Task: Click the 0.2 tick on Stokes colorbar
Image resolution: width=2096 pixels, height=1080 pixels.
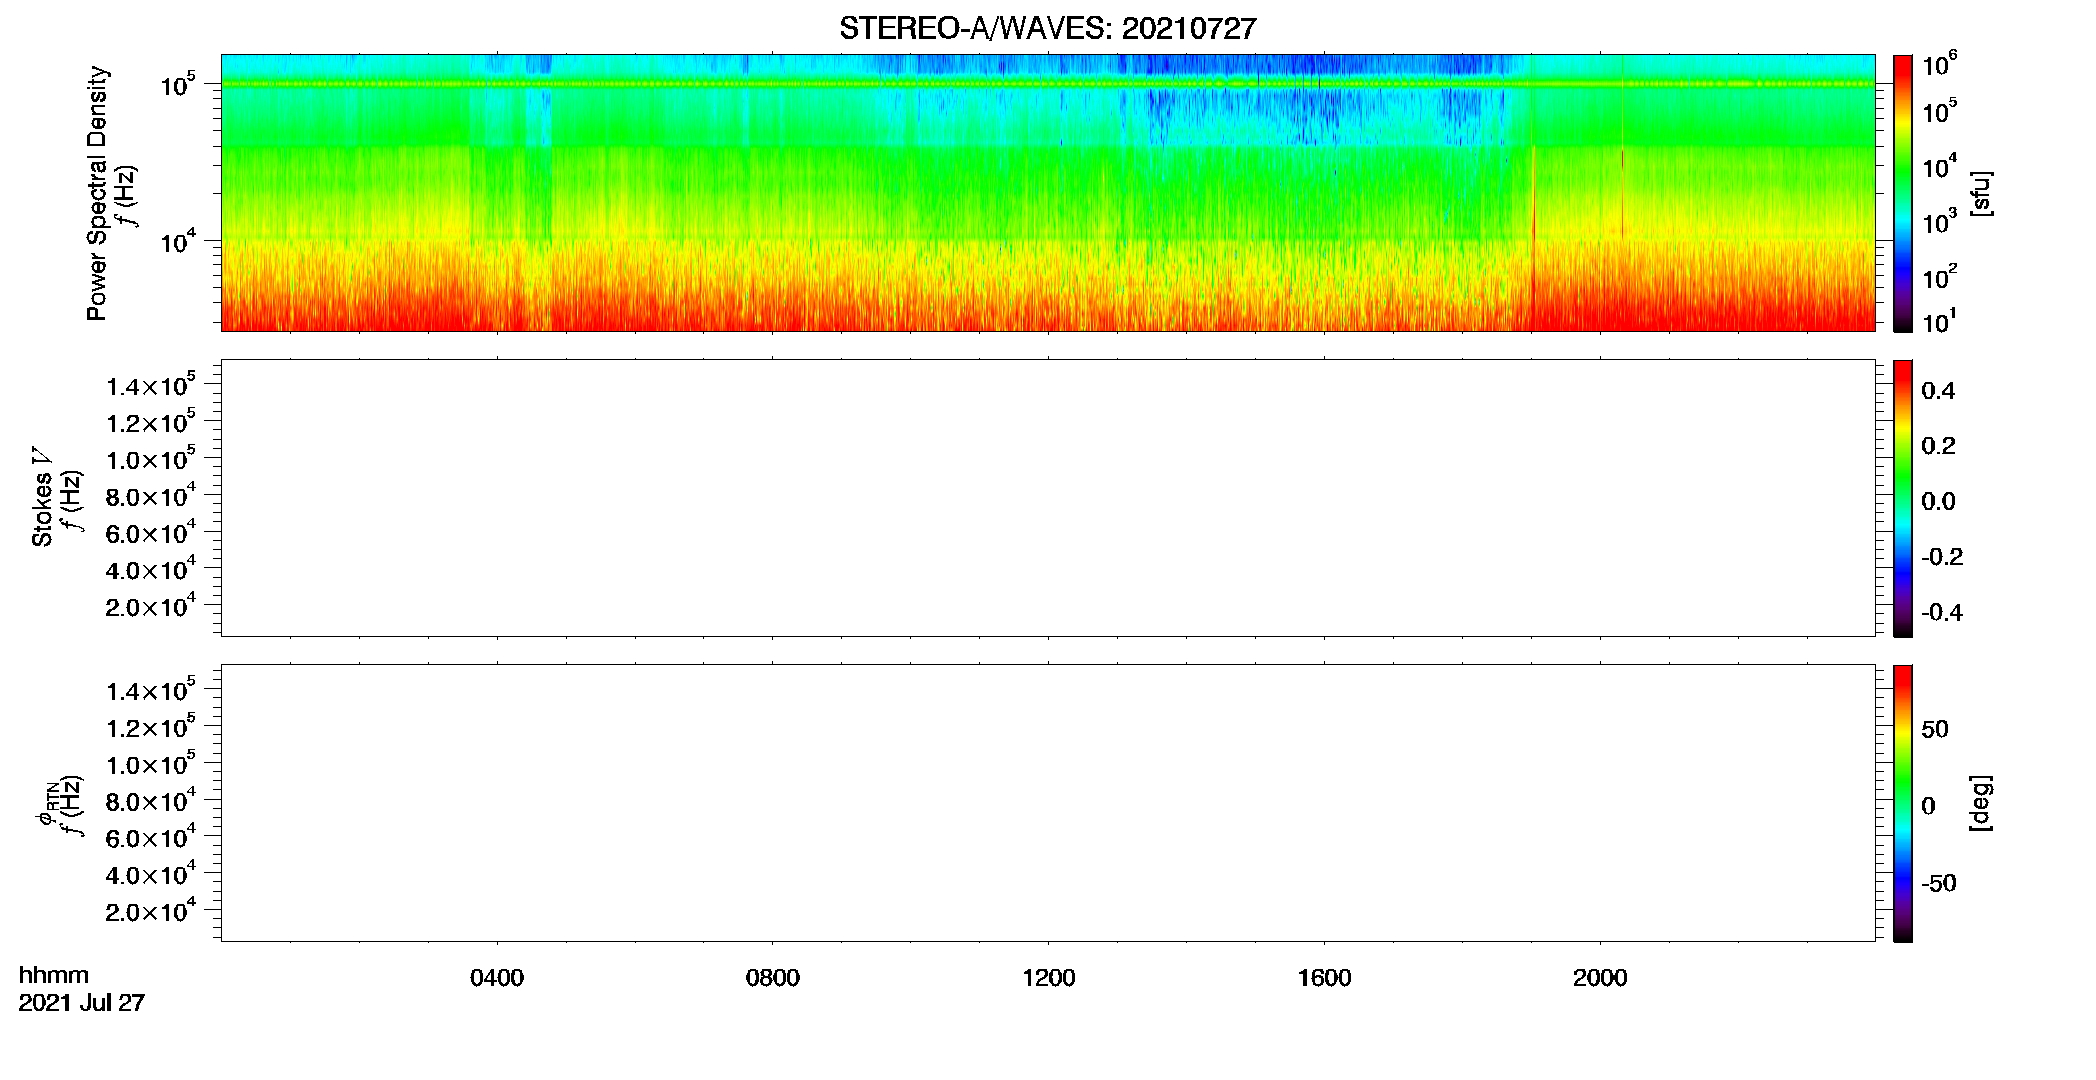Action: coord(1938,446)
